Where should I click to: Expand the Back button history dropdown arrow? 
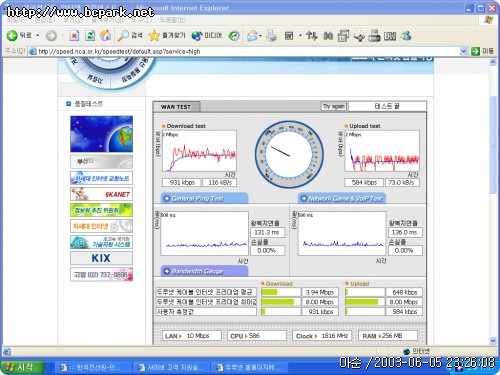(38, 35)
